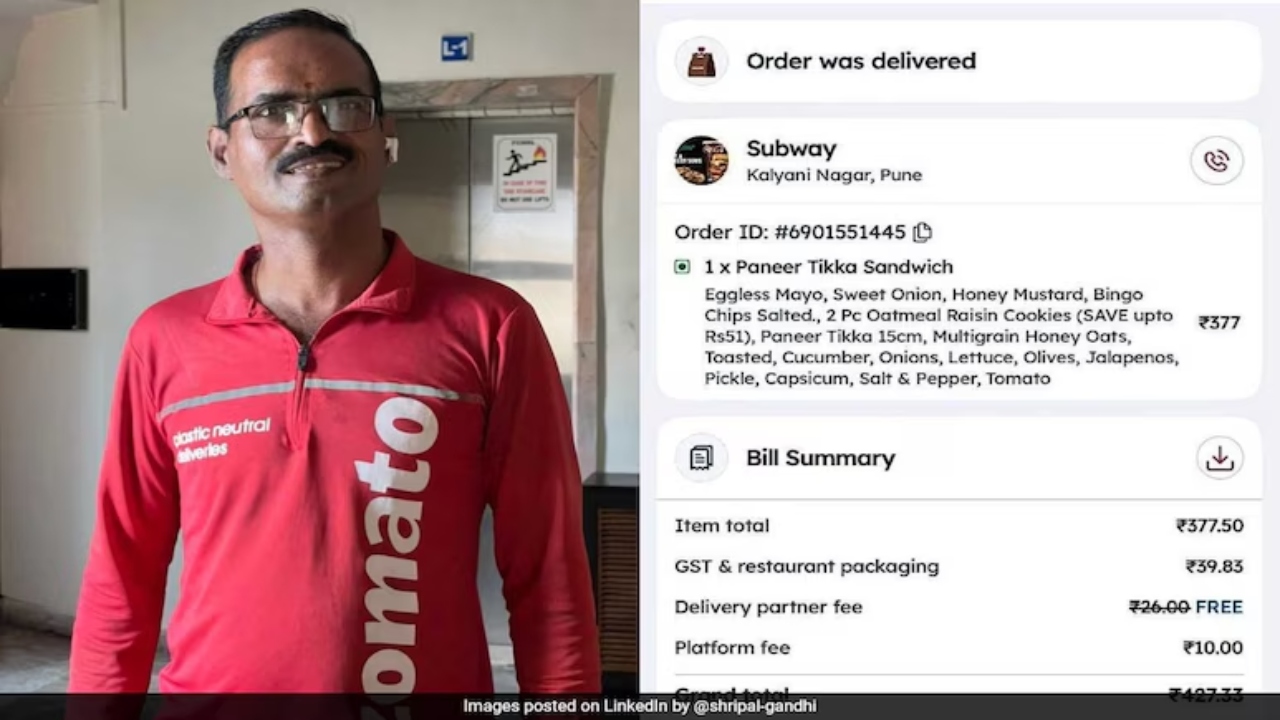Tap the delivered order bag icon
The width and height of the screenshot is (1280, 720).
click(x=701, y=61)
